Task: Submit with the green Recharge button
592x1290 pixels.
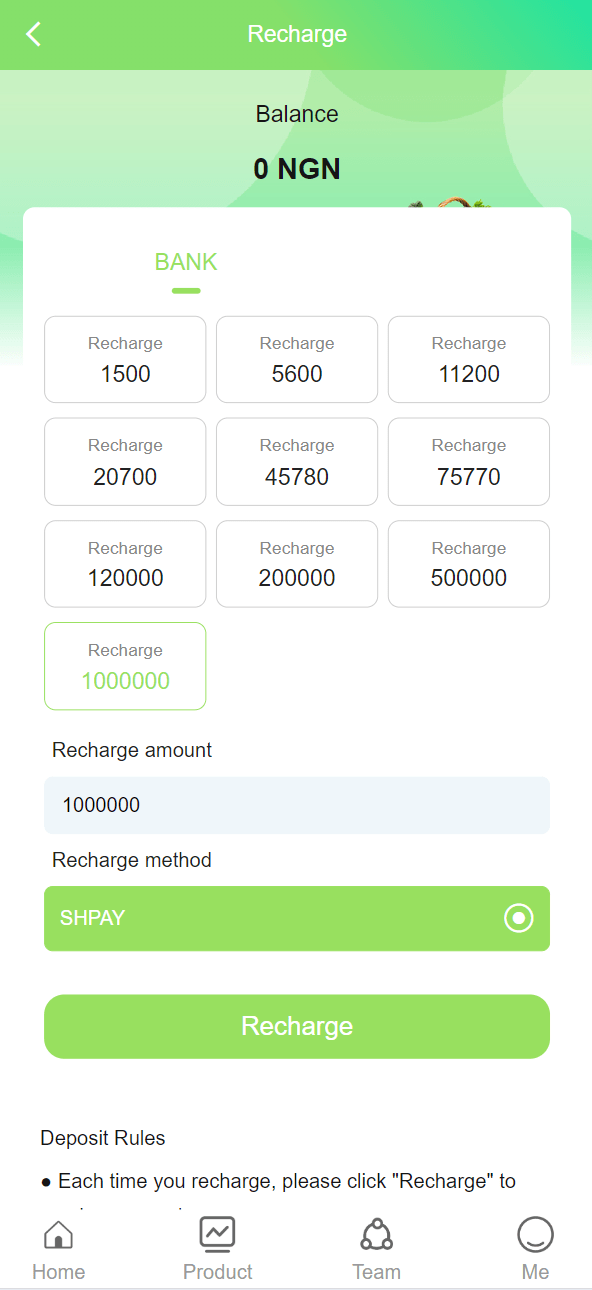Action: click(297, 1026)
